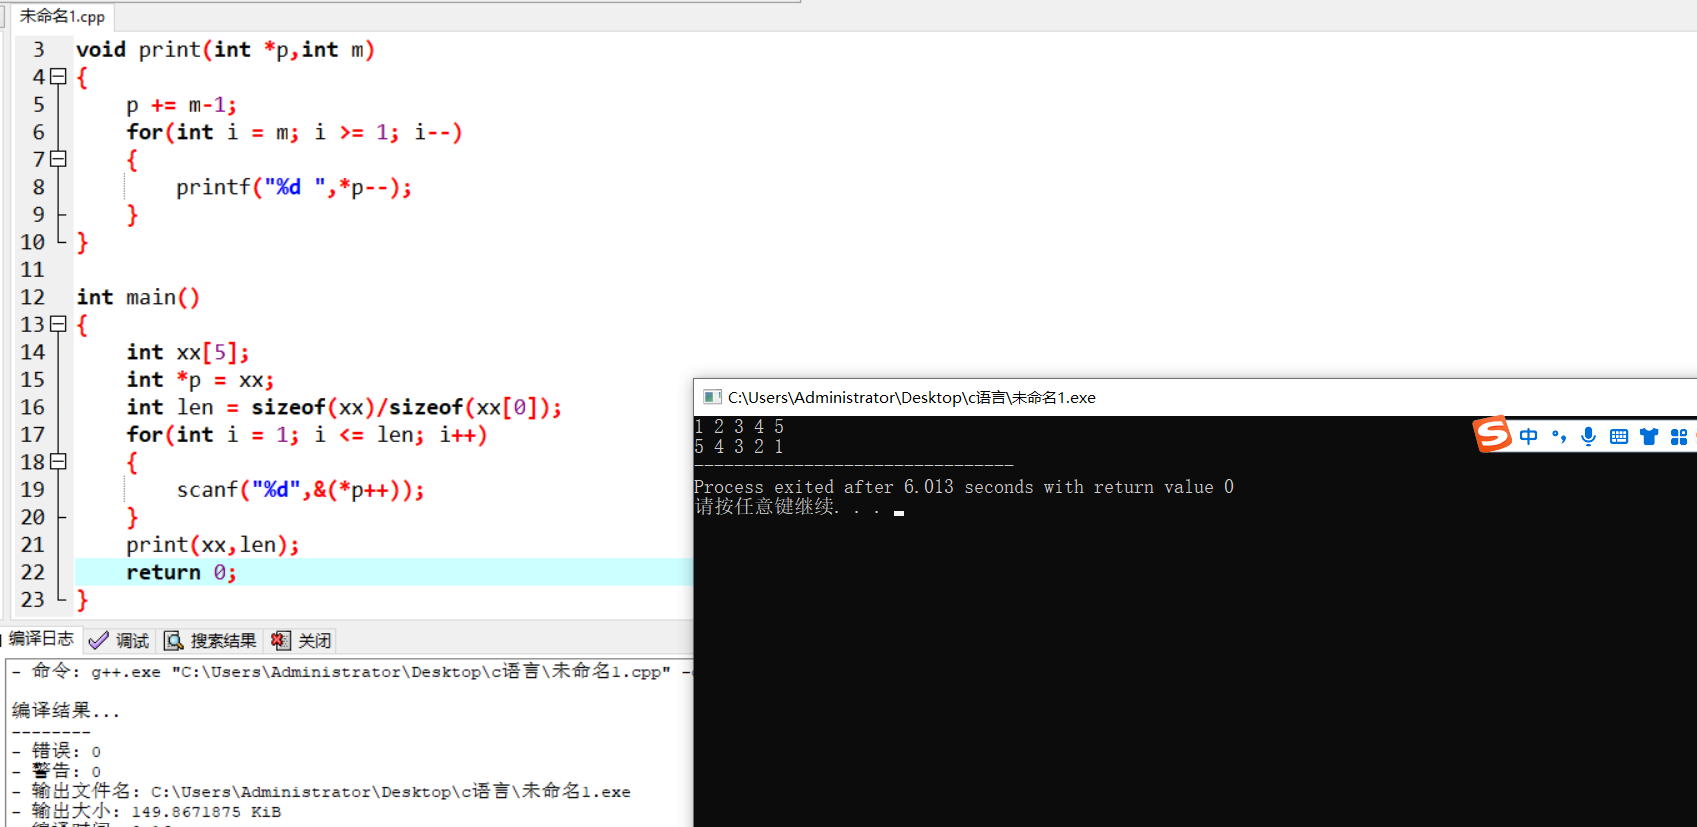The height and width of the screenshot is (827, 1697).
Task: Open the IME toolbox grid icon
Action: (1679, 436)
